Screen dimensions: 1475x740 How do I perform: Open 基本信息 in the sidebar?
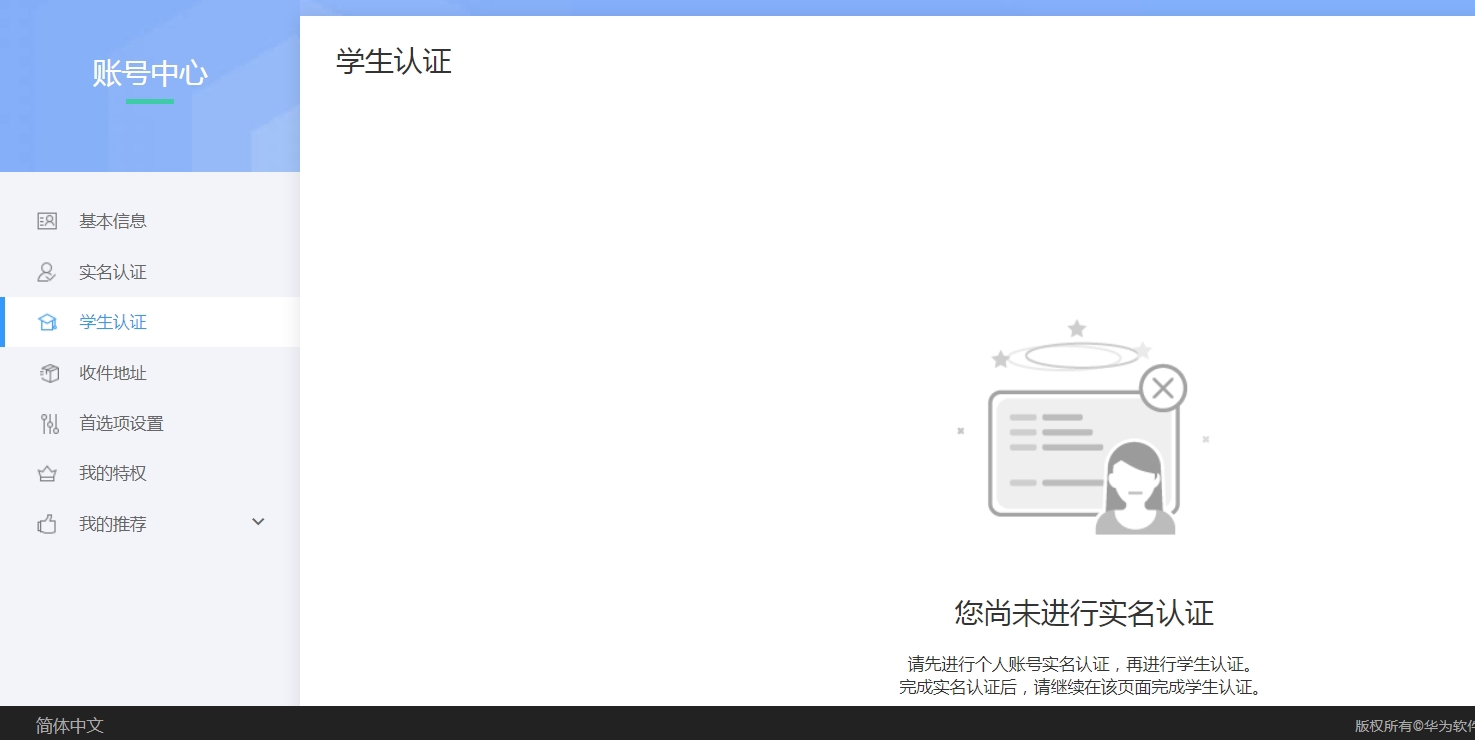tap(150, 221)
